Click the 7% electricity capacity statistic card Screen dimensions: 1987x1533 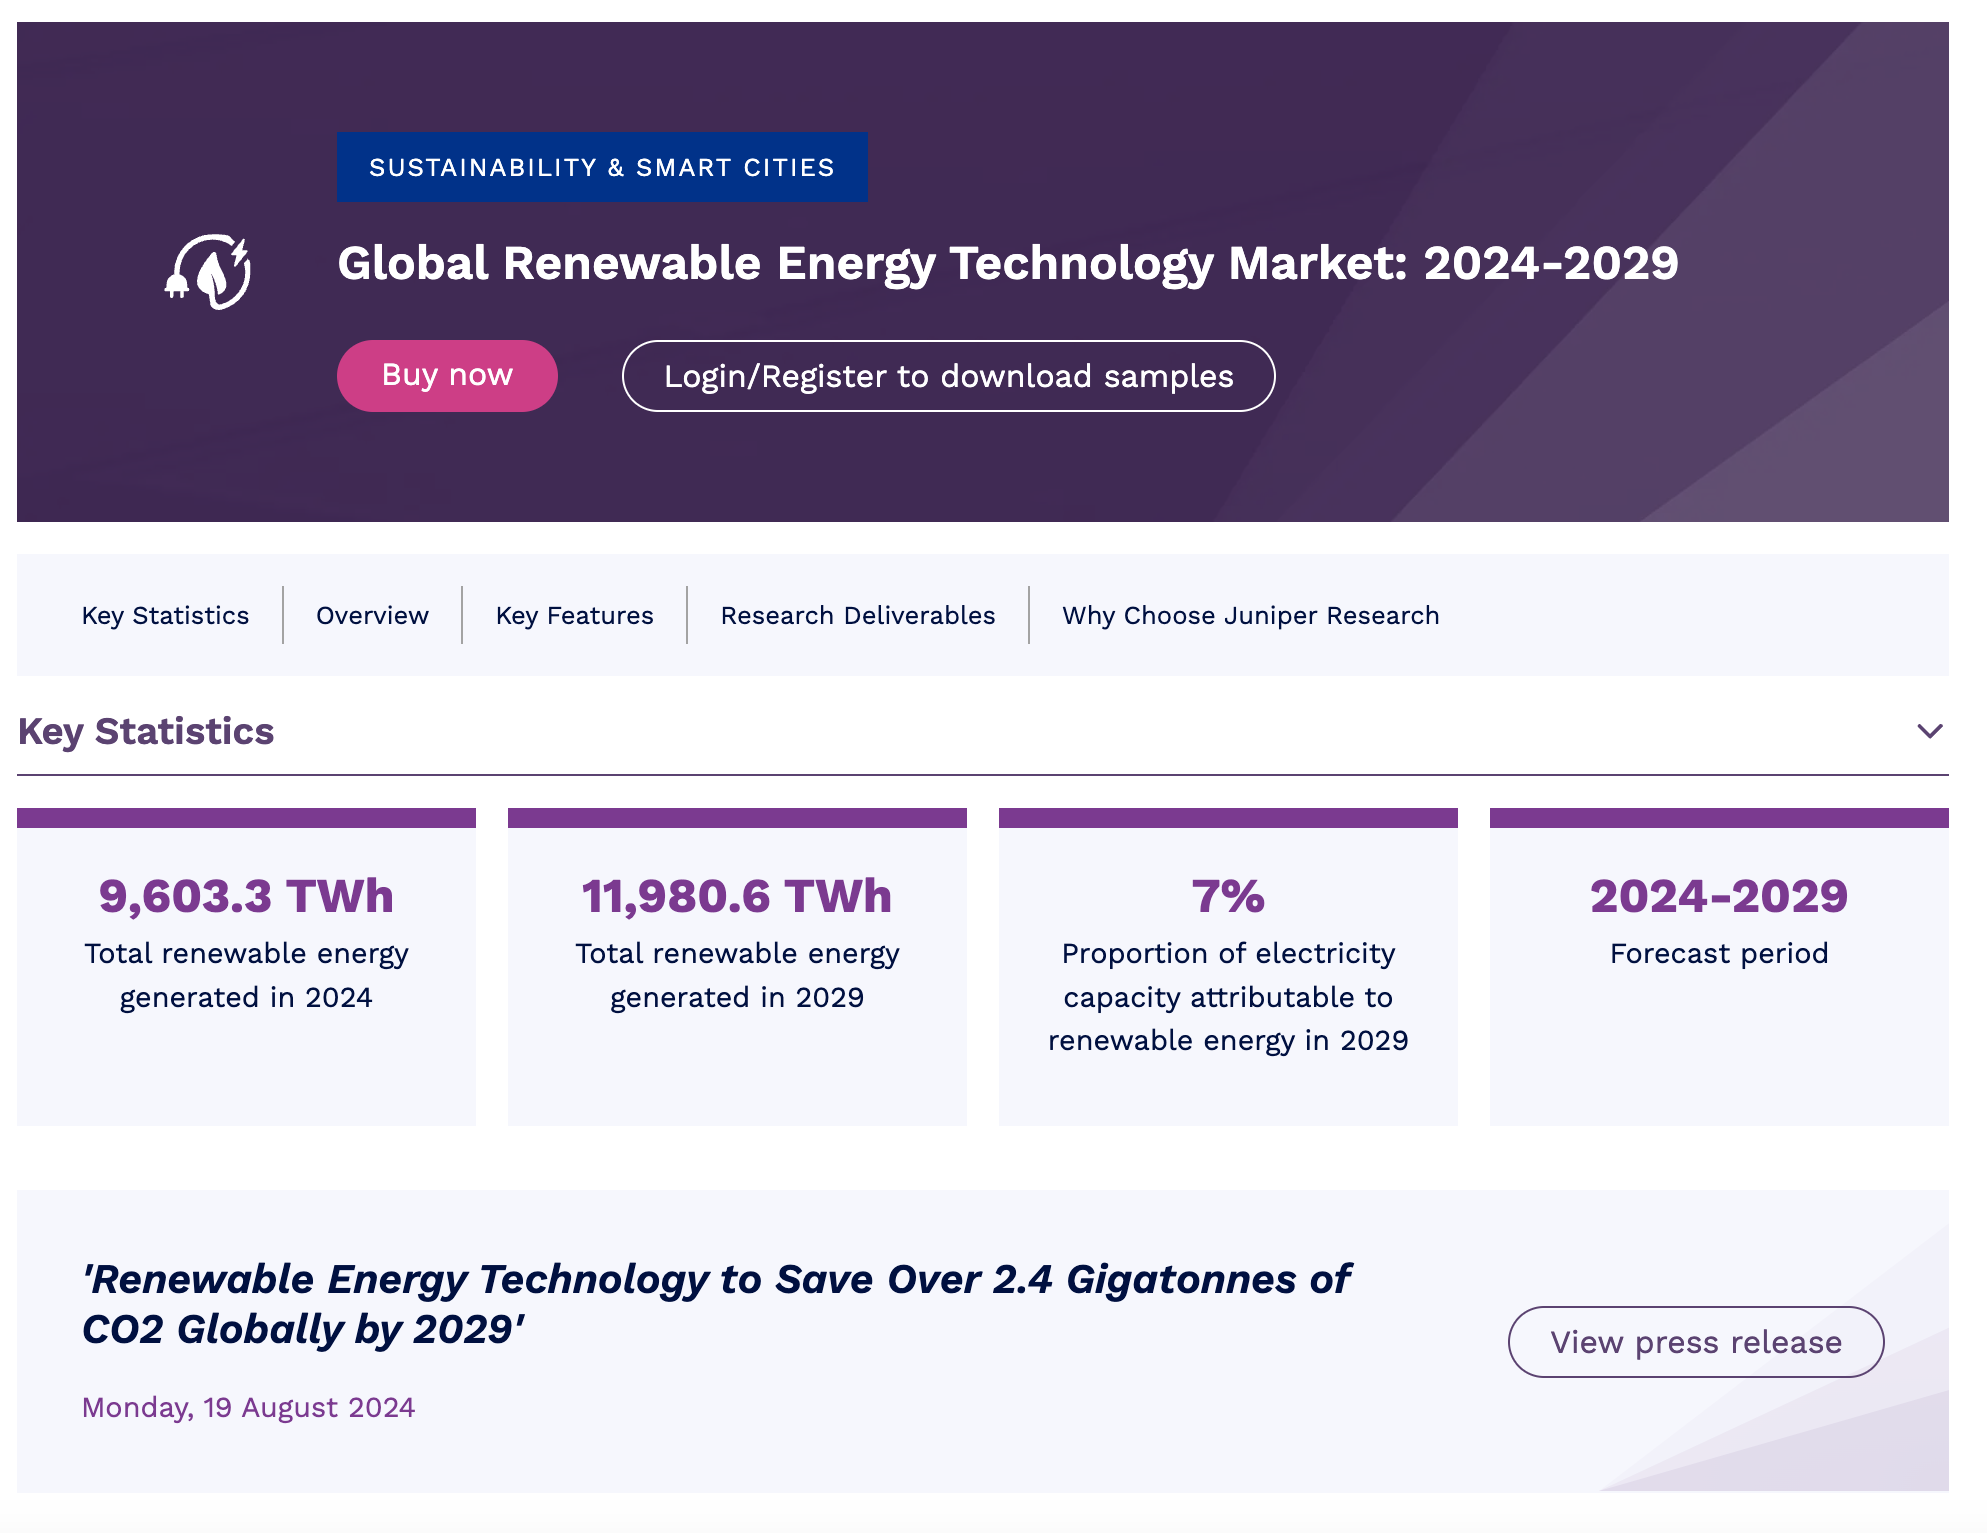click(x=1228, y=965)
